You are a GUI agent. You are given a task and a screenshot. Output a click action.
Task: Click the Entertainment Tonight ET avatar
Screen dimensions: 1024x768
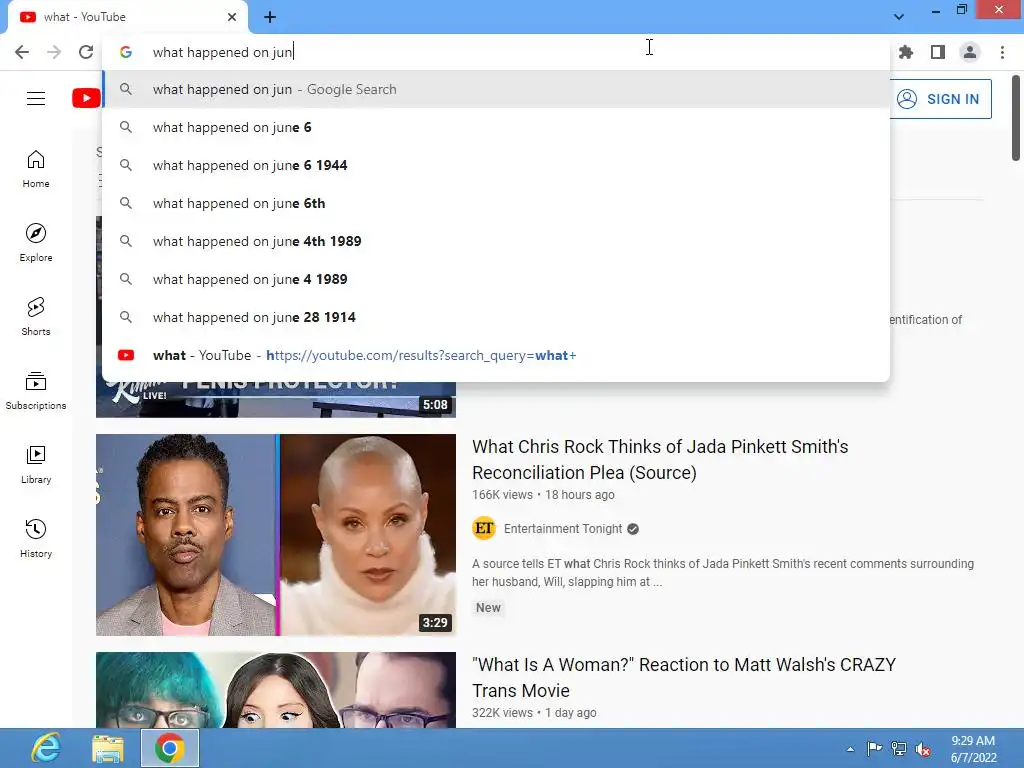[x=484, y=528]
